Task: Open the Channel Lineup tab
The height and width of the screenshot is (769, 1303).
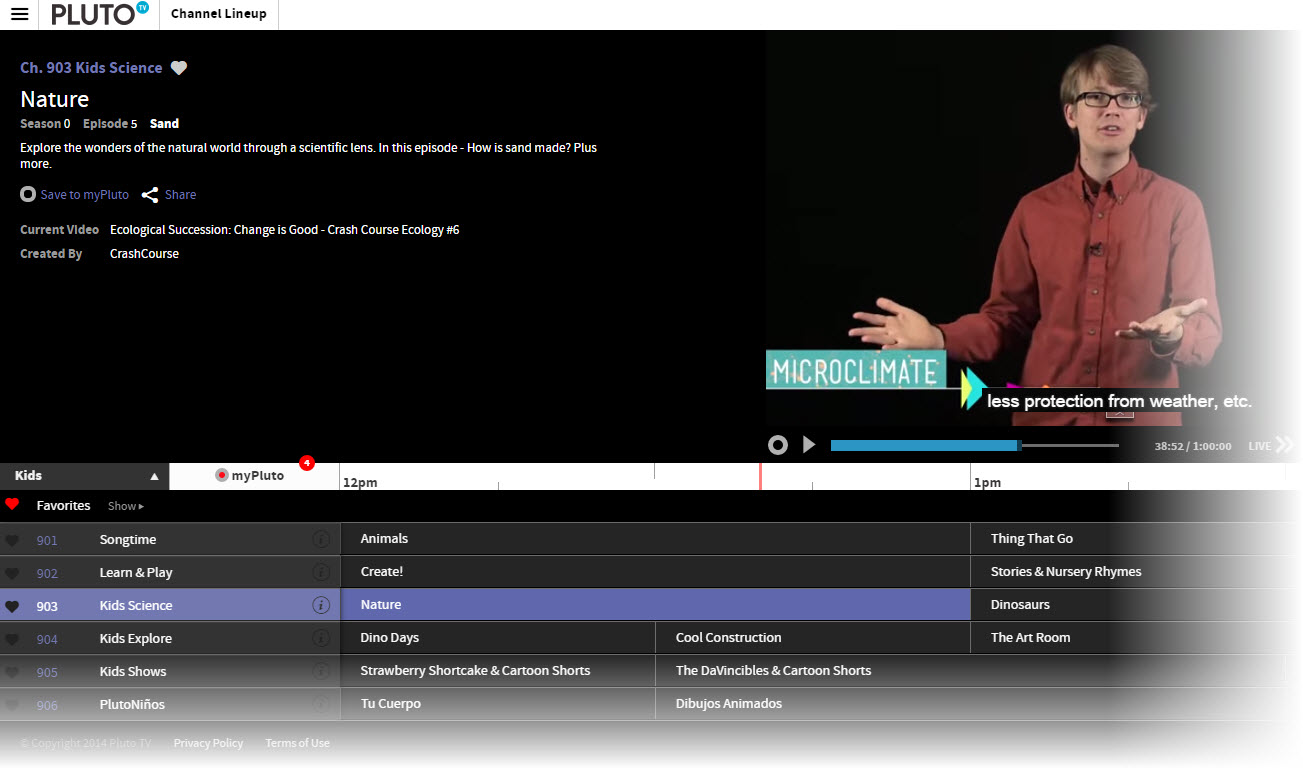Action: [x=219, y=14]
